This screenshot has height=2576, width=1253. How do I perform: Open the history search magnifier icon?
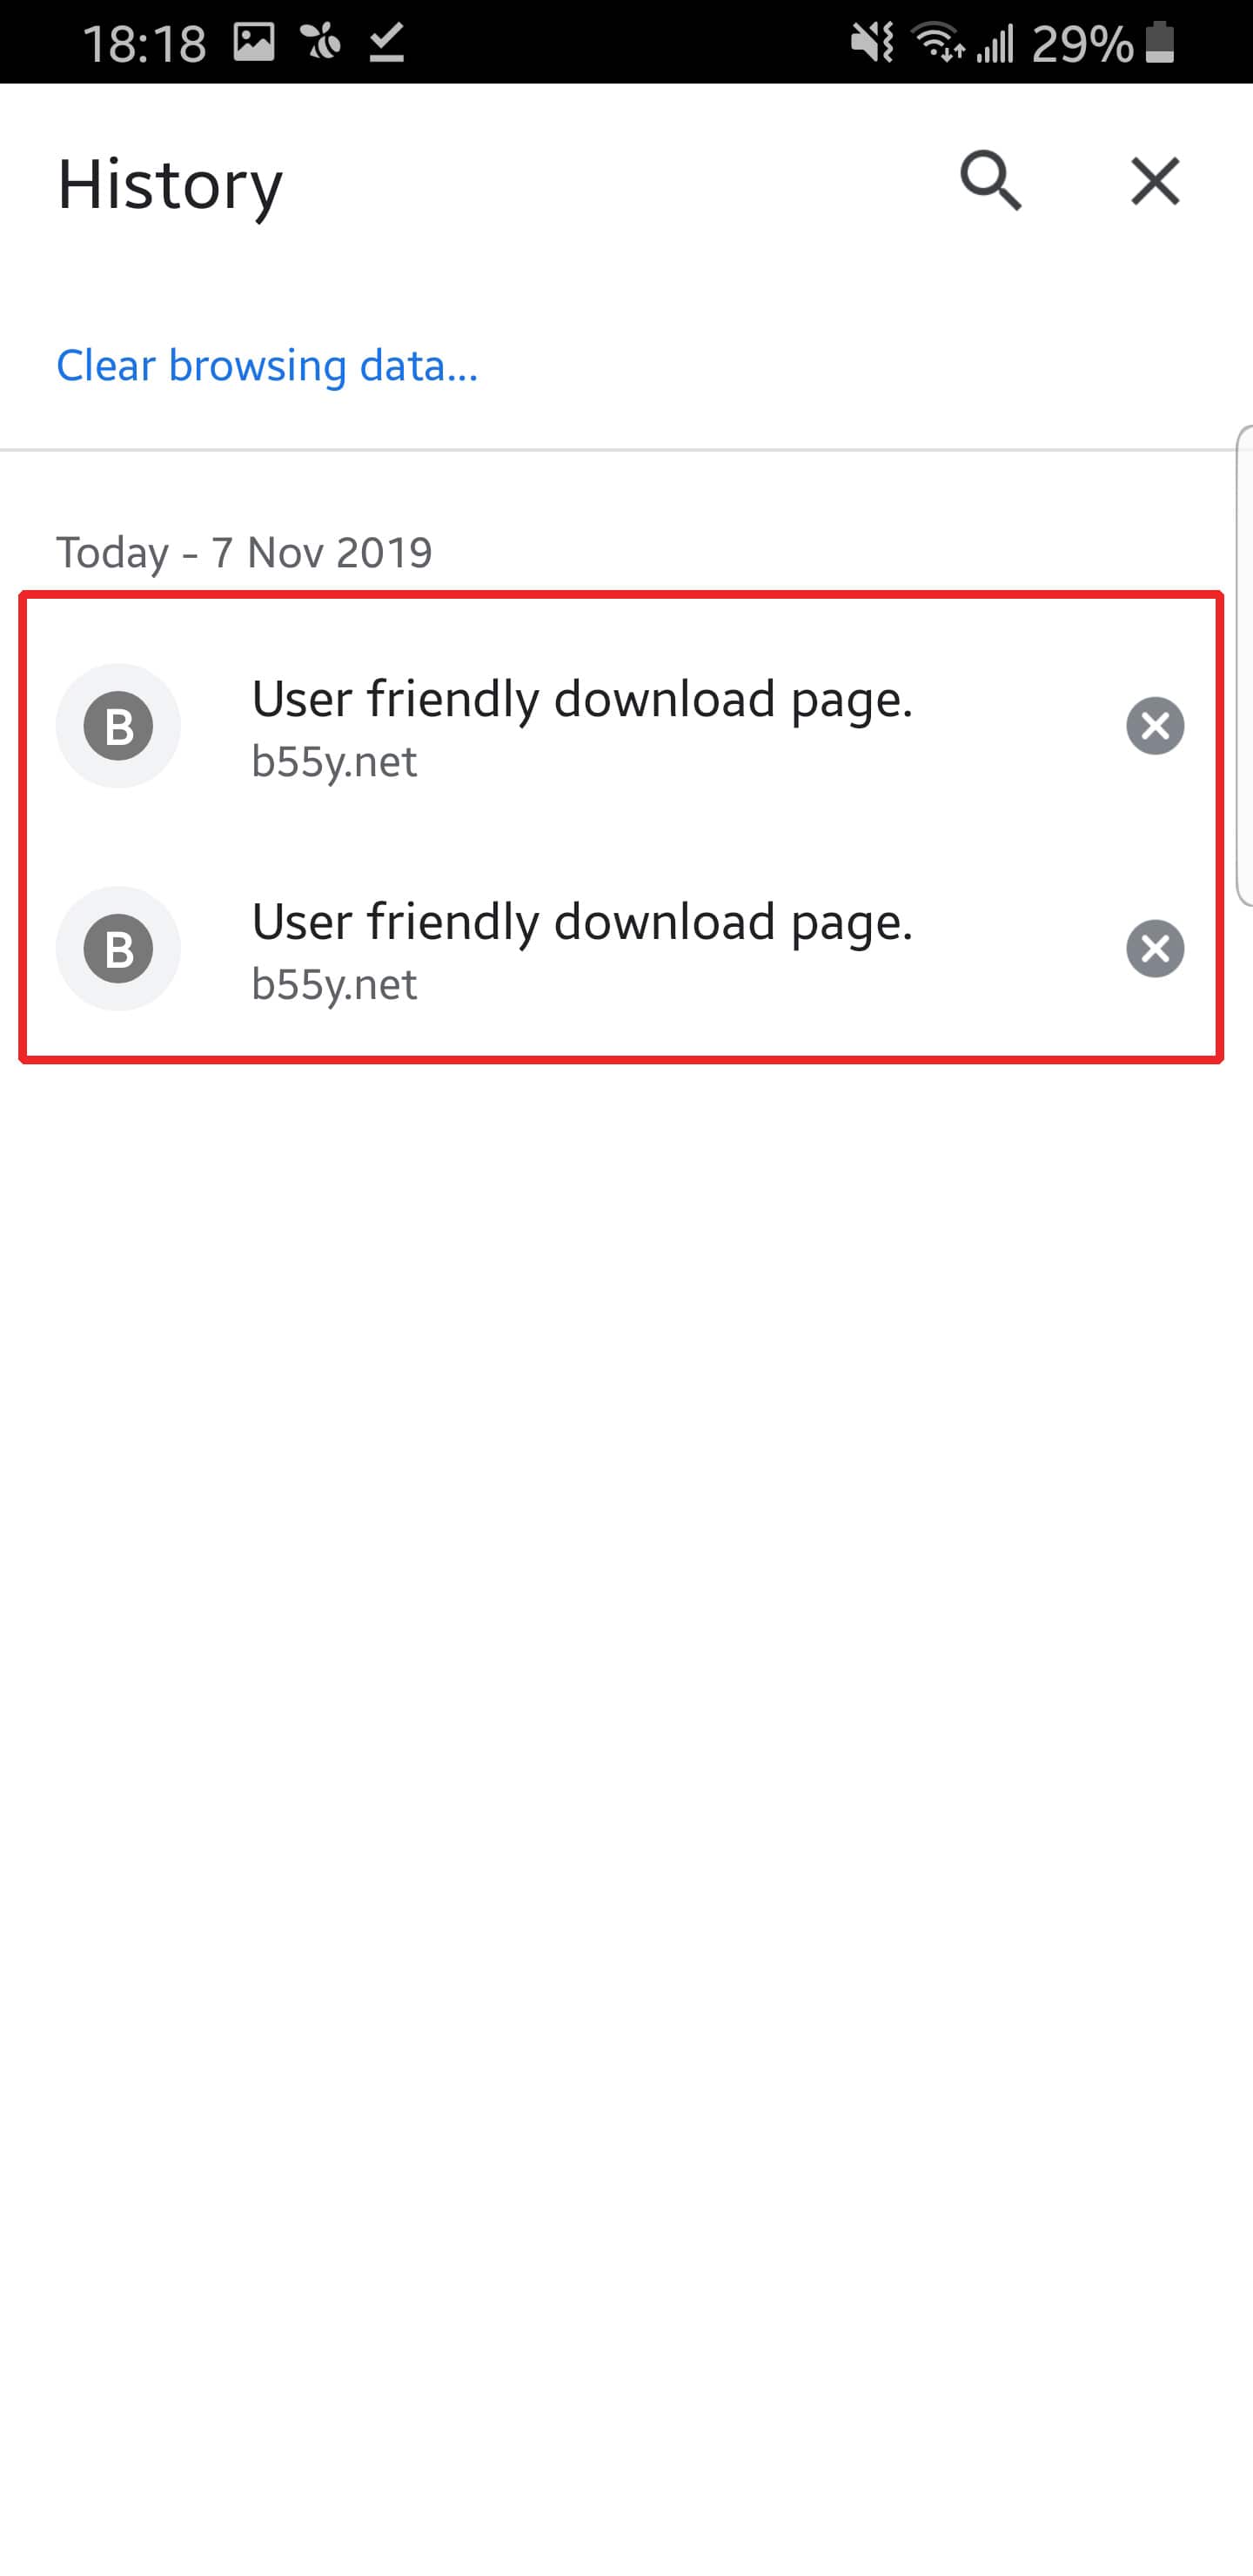[x=990, y=181]
